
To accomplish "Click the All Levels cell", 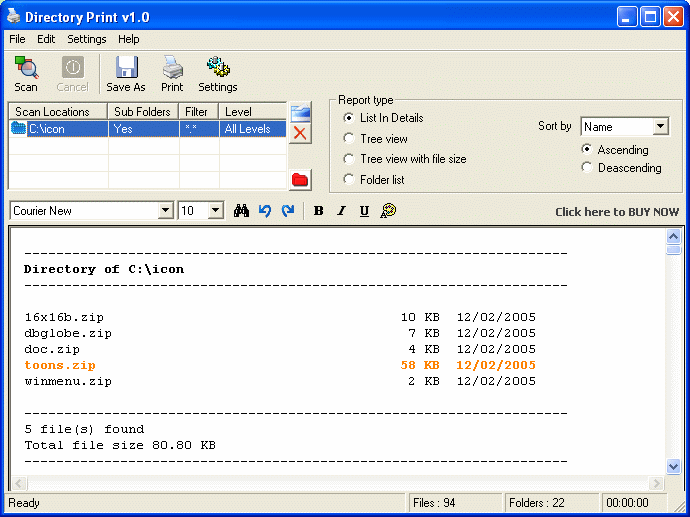I will (253, 128).
